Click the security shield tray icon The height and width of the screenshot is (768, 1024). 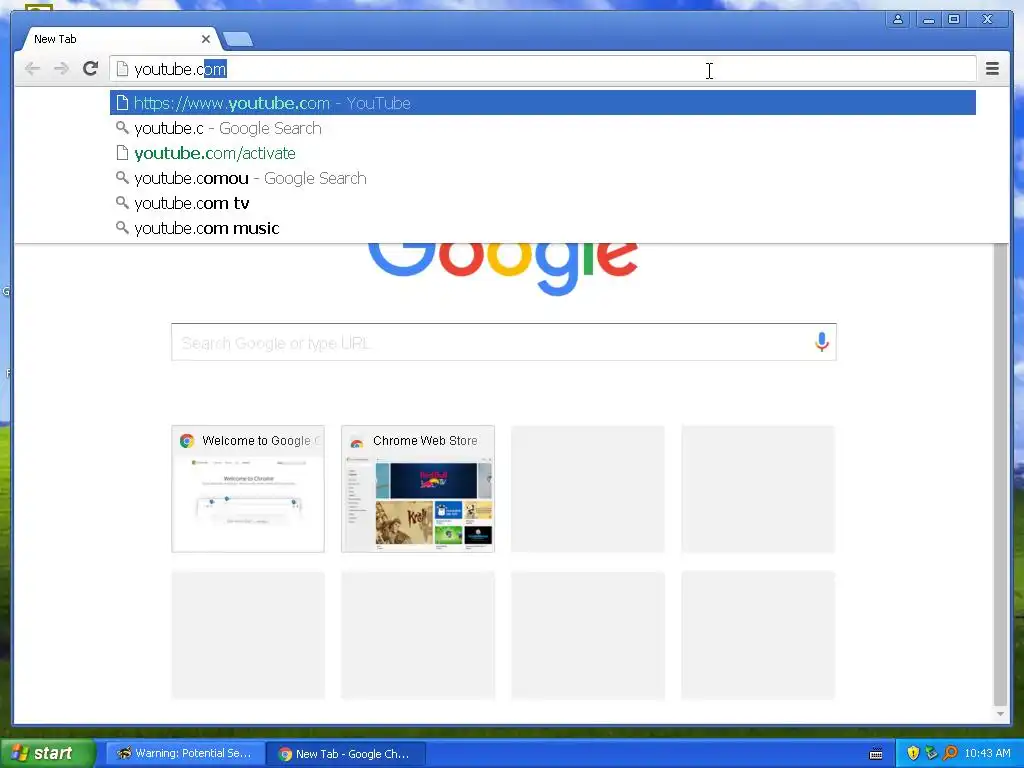pos(913,753)
